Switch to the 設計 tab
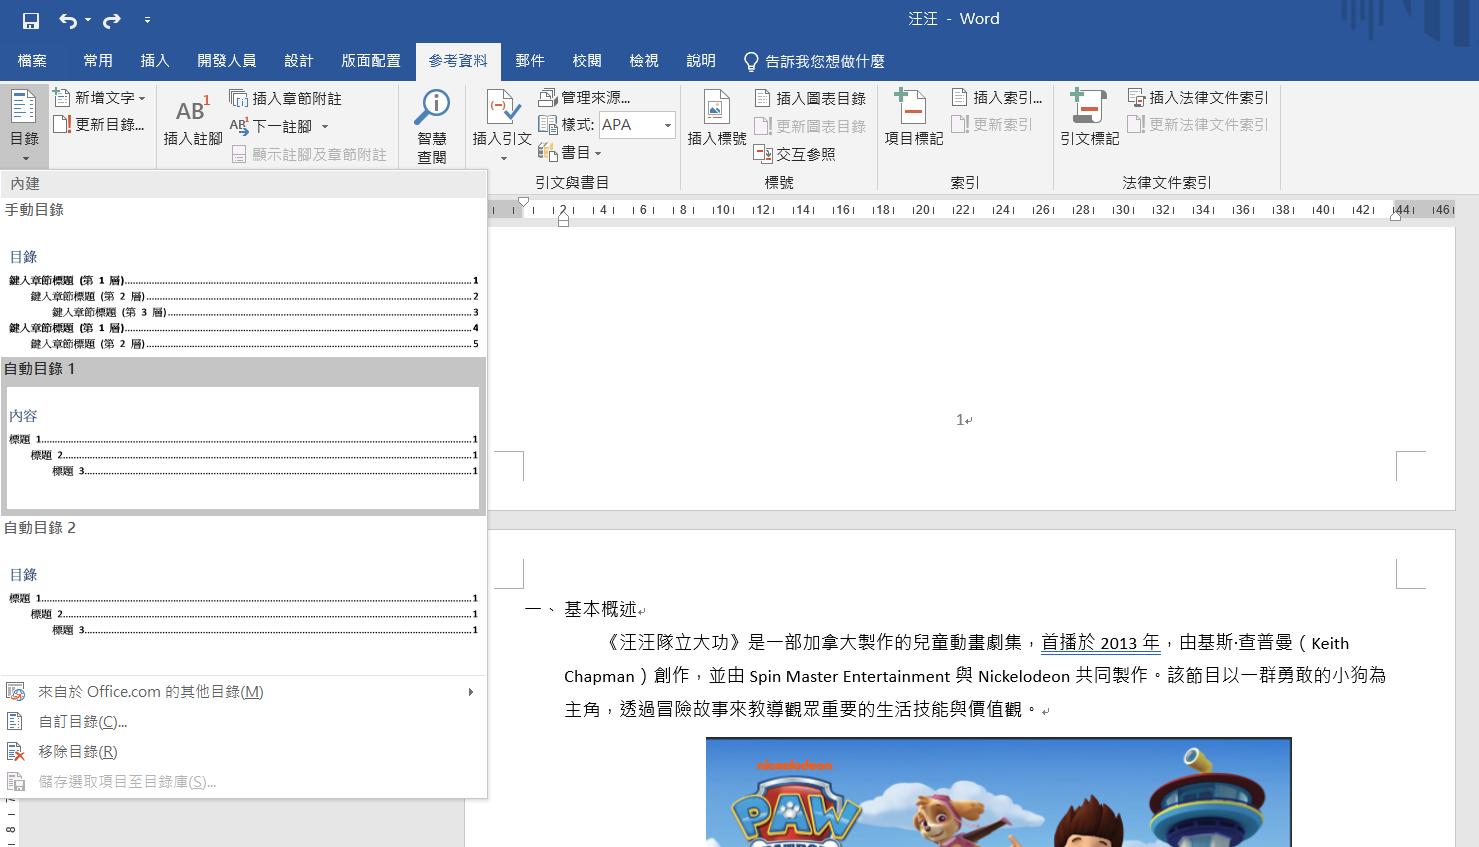The image size is (1479, 847). (x=299, y=61)
